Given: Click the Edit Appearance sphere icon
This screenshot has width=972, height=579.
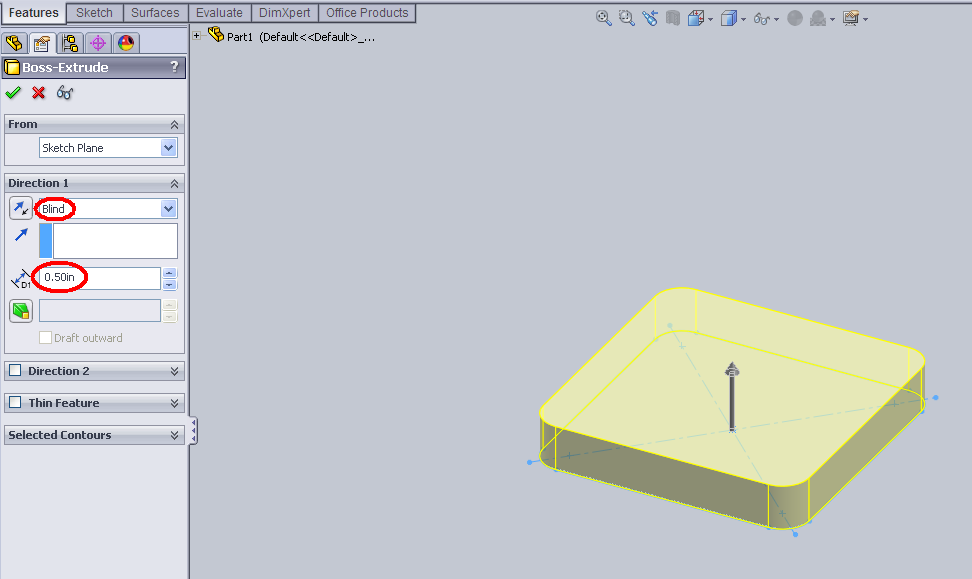Looking at the screenshot, I should coord(795,19).
